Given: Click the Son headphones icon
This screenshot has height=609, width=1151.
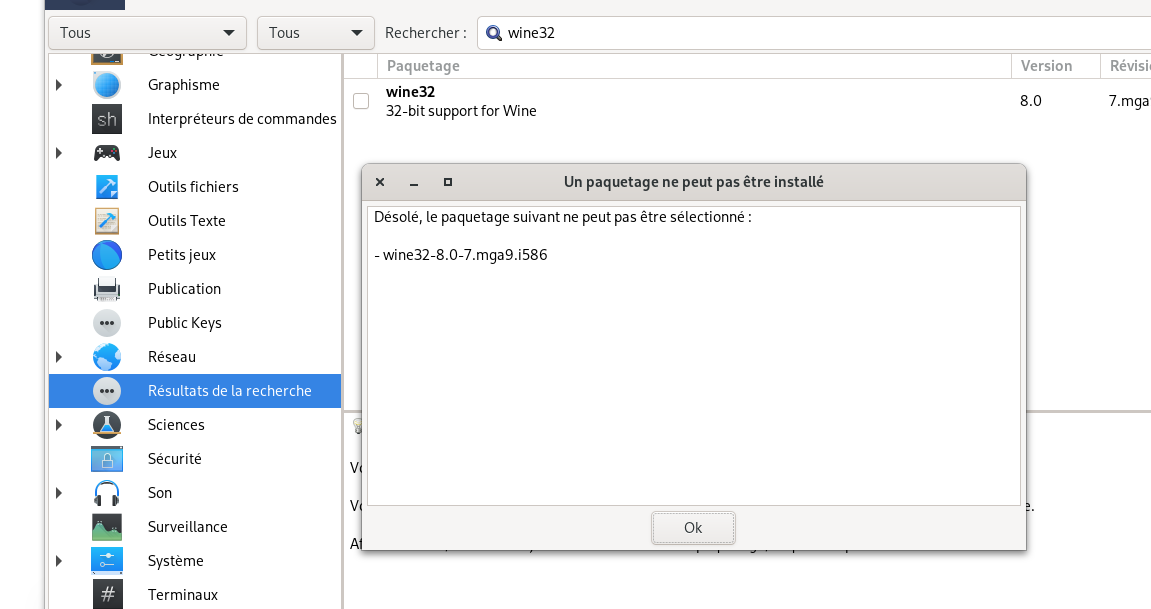Looking at the screenshot, I should click(106, 493).
